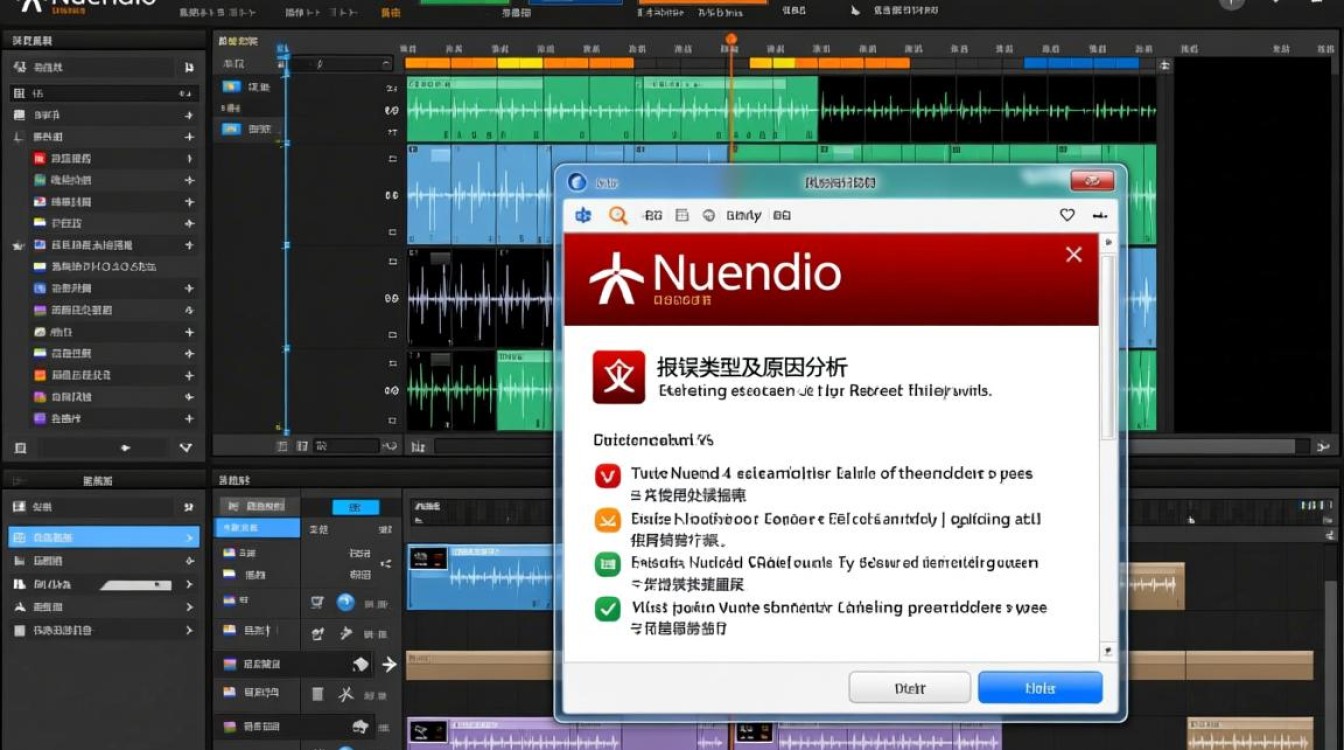Click the dialog scrollbar's down arrow

1107,650
